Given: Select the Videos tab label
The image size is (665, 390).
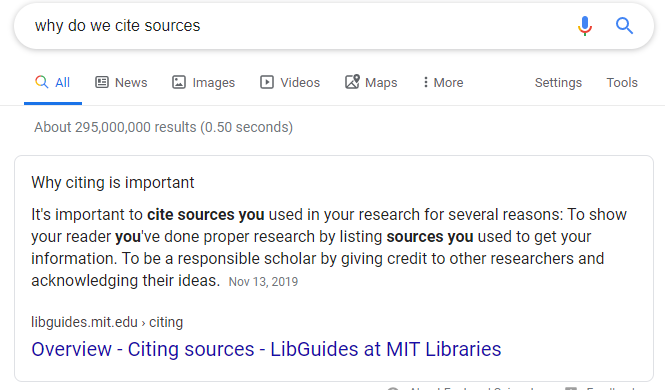Looking at the screenshot, I should pos(300,82).
